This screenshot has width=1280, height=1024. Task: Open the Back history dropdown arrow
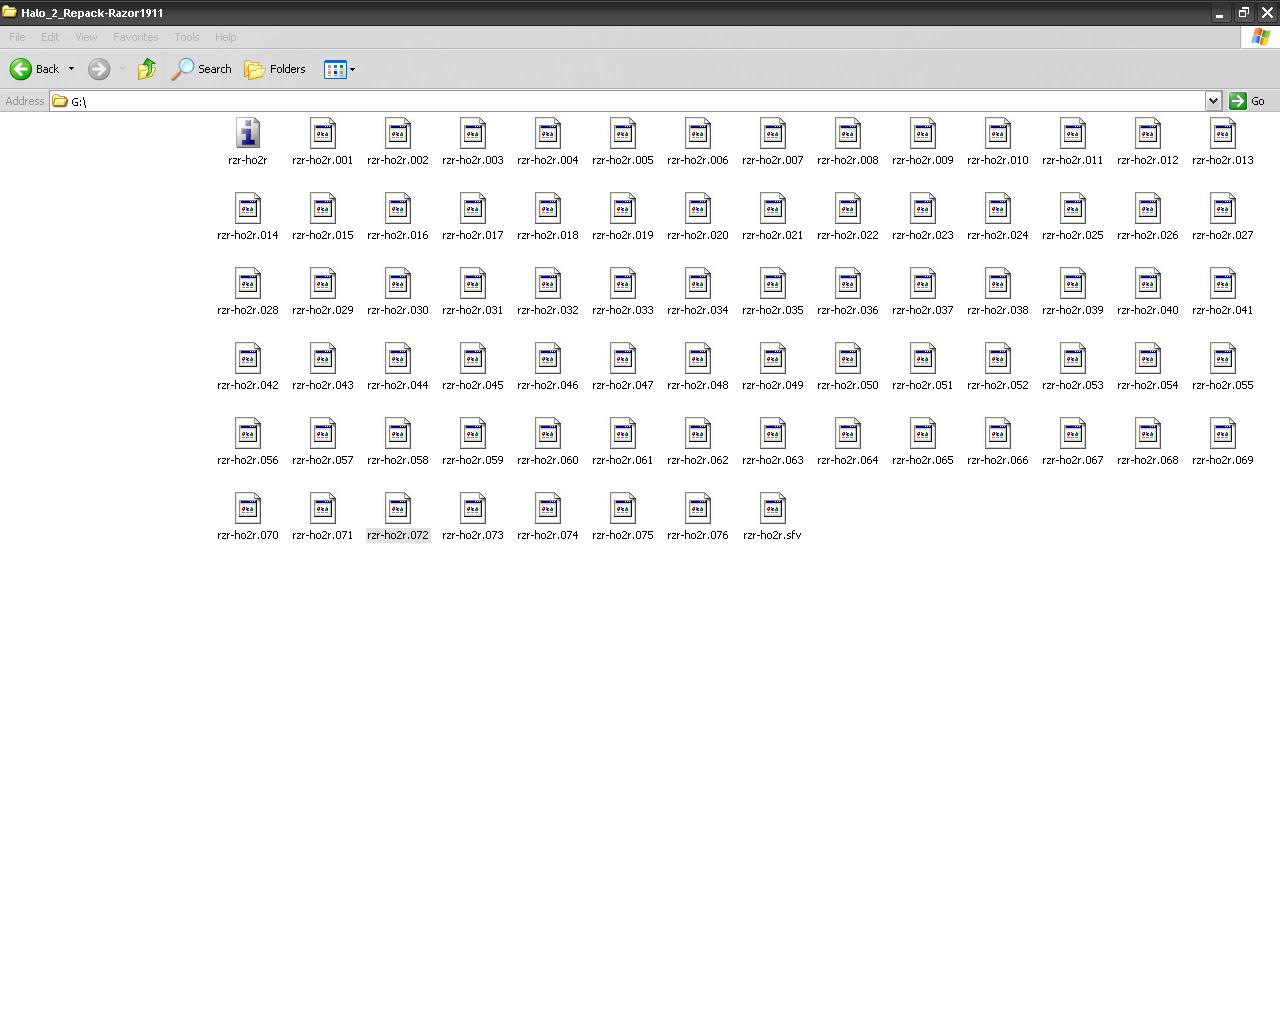pyautogui.click(x=71, y=69)
